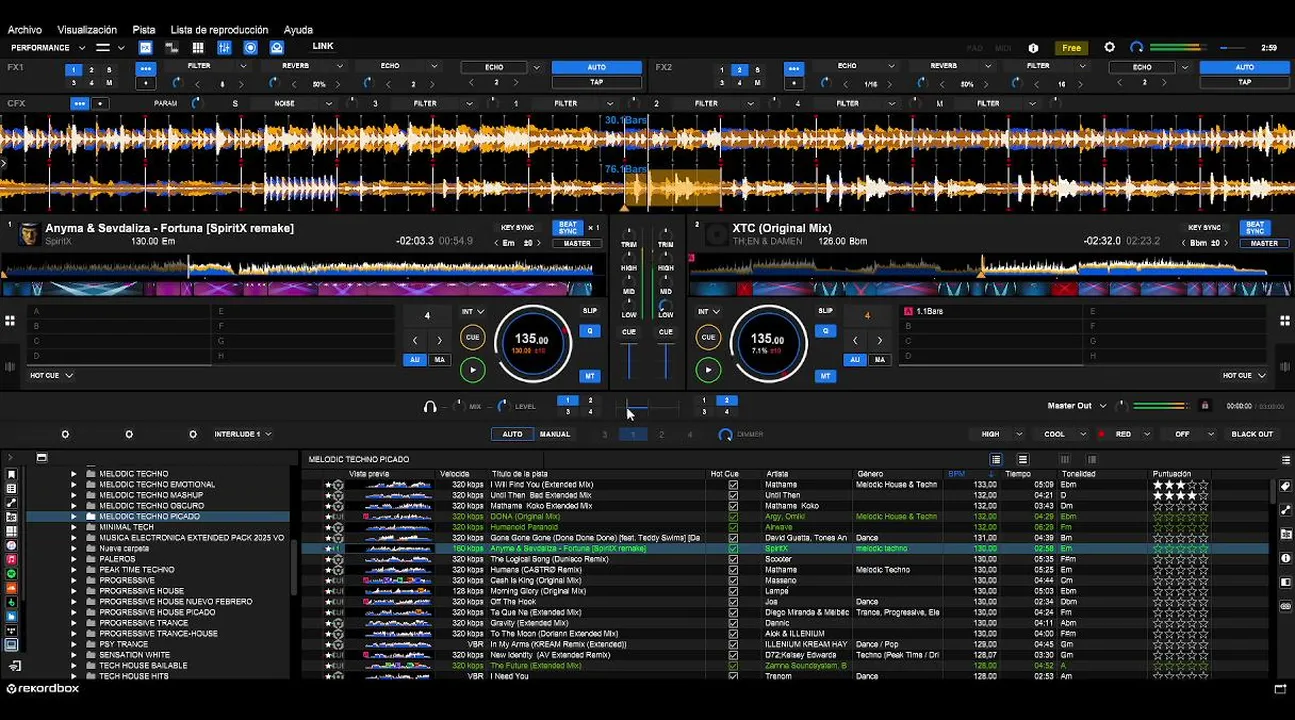1295x720 pixels.
Task: Select track Cash Is King (Original Mix)
Action: 785,580
